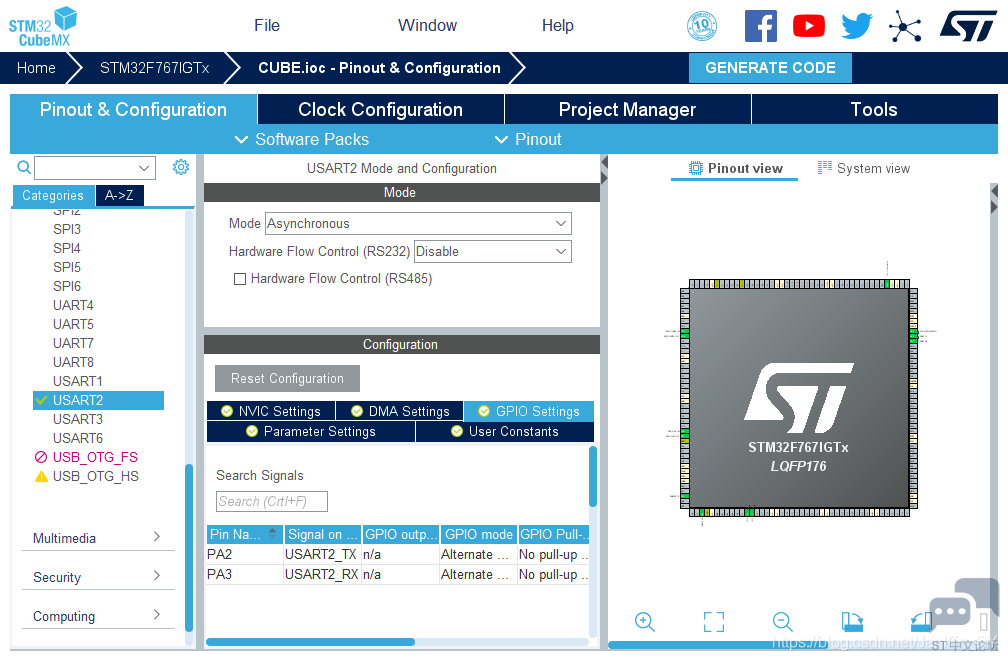This screenshot has width=1008, height=661.
Task: Open the Help menu
Action: [x=557, y=26]
